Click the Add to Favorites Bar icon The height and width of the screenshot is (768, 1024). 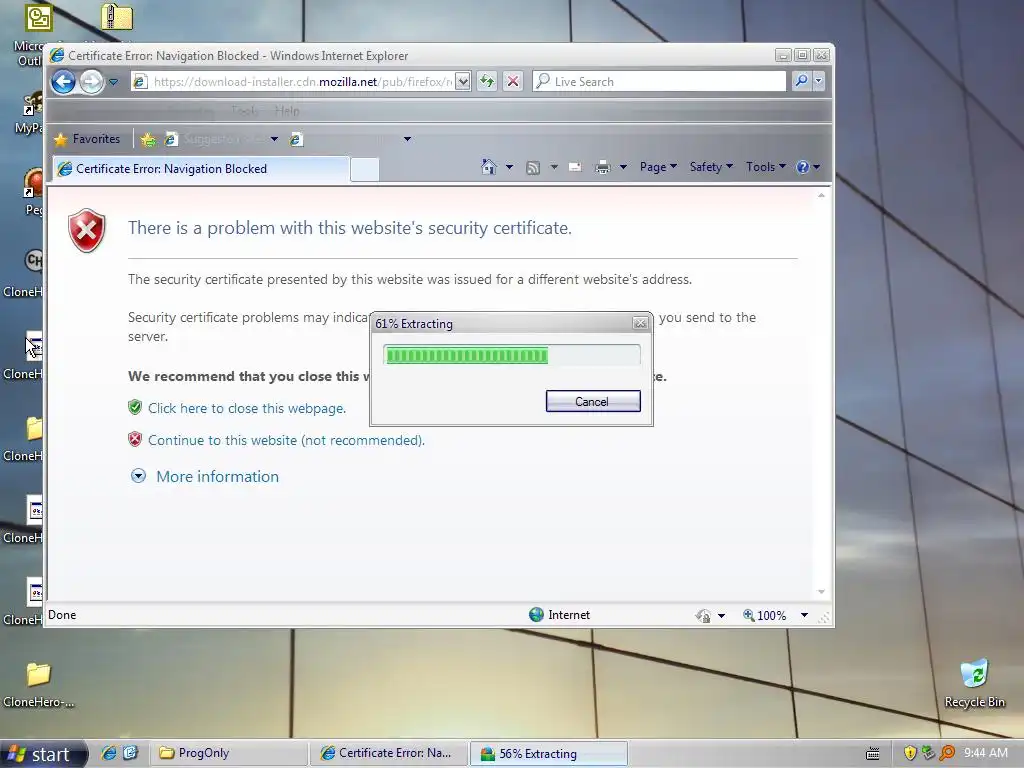(148, 139)
